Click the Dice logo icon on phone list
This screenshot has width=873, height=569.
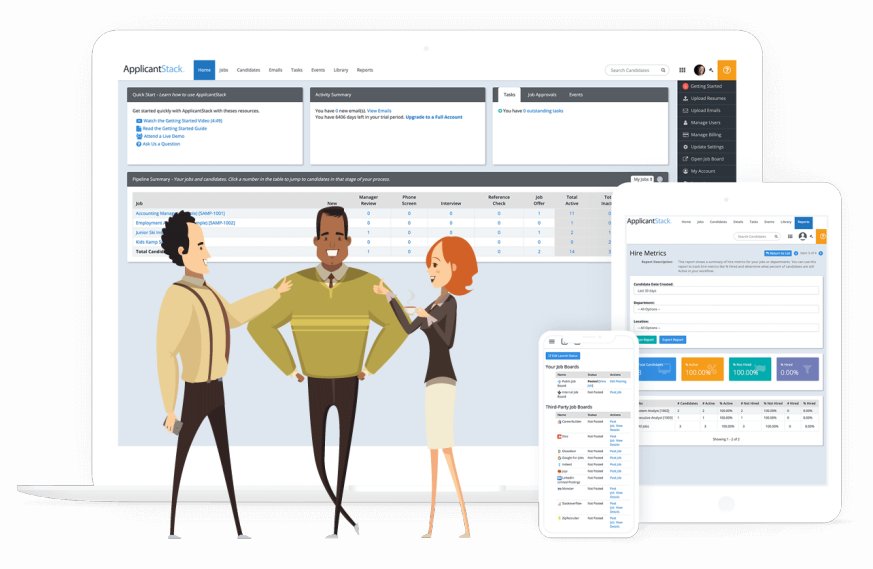560,436
